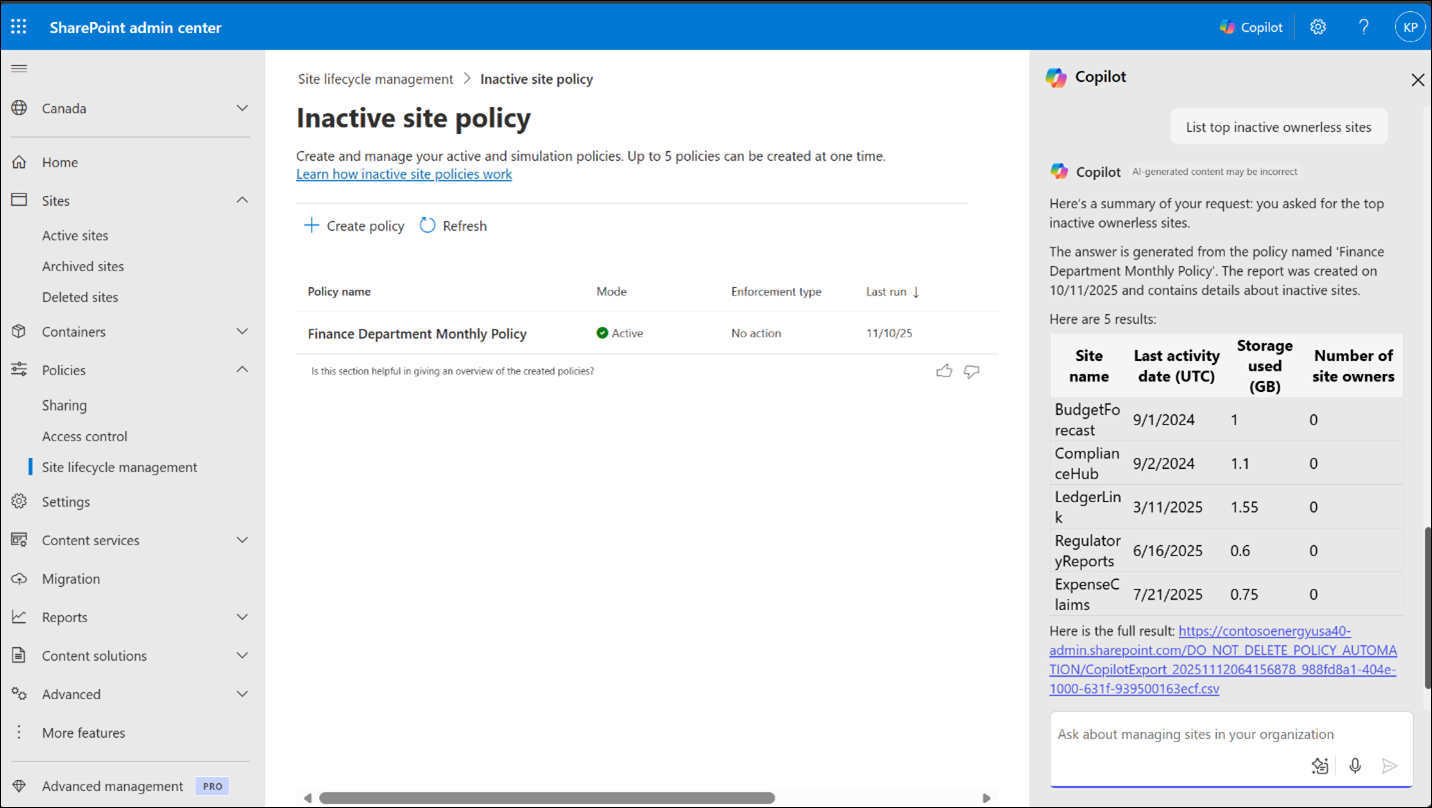This screenshot has height=808, width=1432.
Task: Open the Microsoft 365 app launcher
Action: (x=18, y=26)
